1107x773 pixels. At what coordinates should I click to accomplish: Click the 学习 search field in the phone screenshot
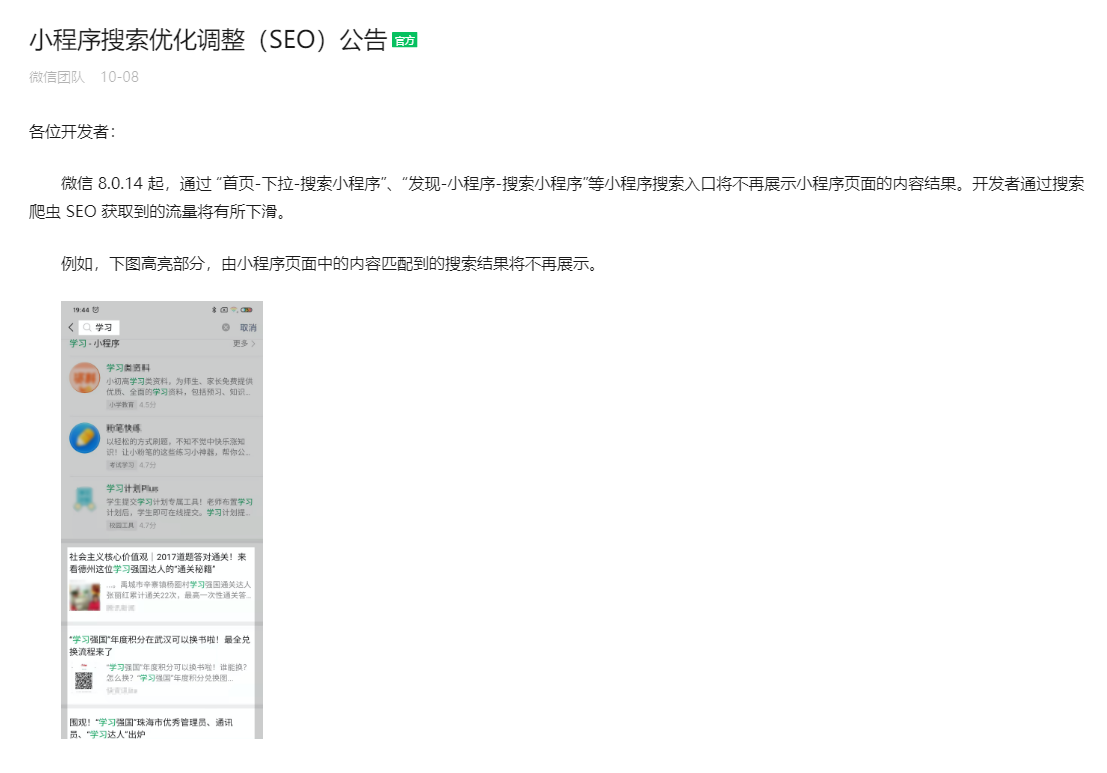(x=99, y=328)
